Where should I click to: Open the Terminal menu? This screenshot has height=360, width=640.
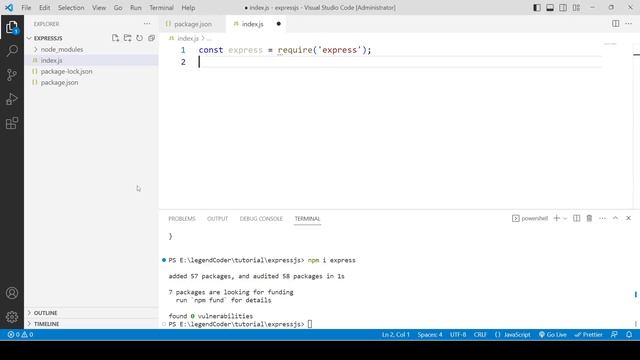[161, 8]
